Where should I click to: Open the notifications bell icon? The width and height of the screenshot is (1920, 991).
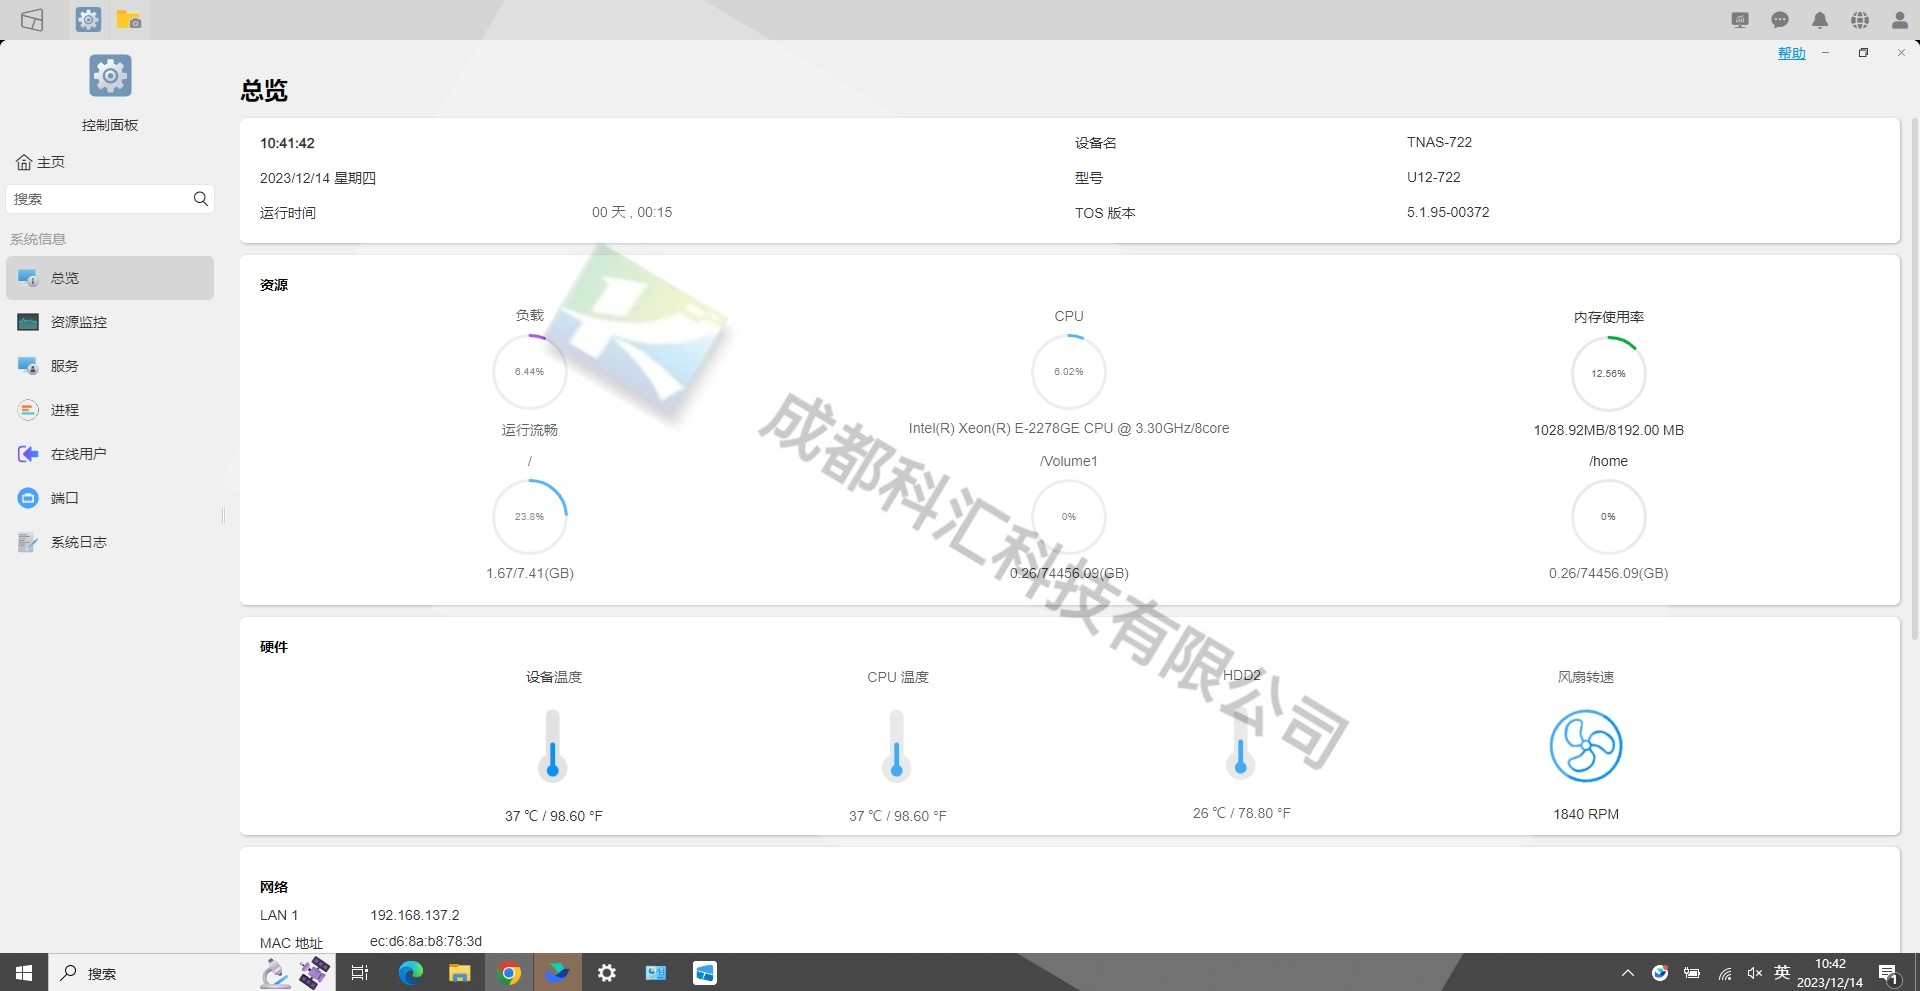click(1820, 20)
